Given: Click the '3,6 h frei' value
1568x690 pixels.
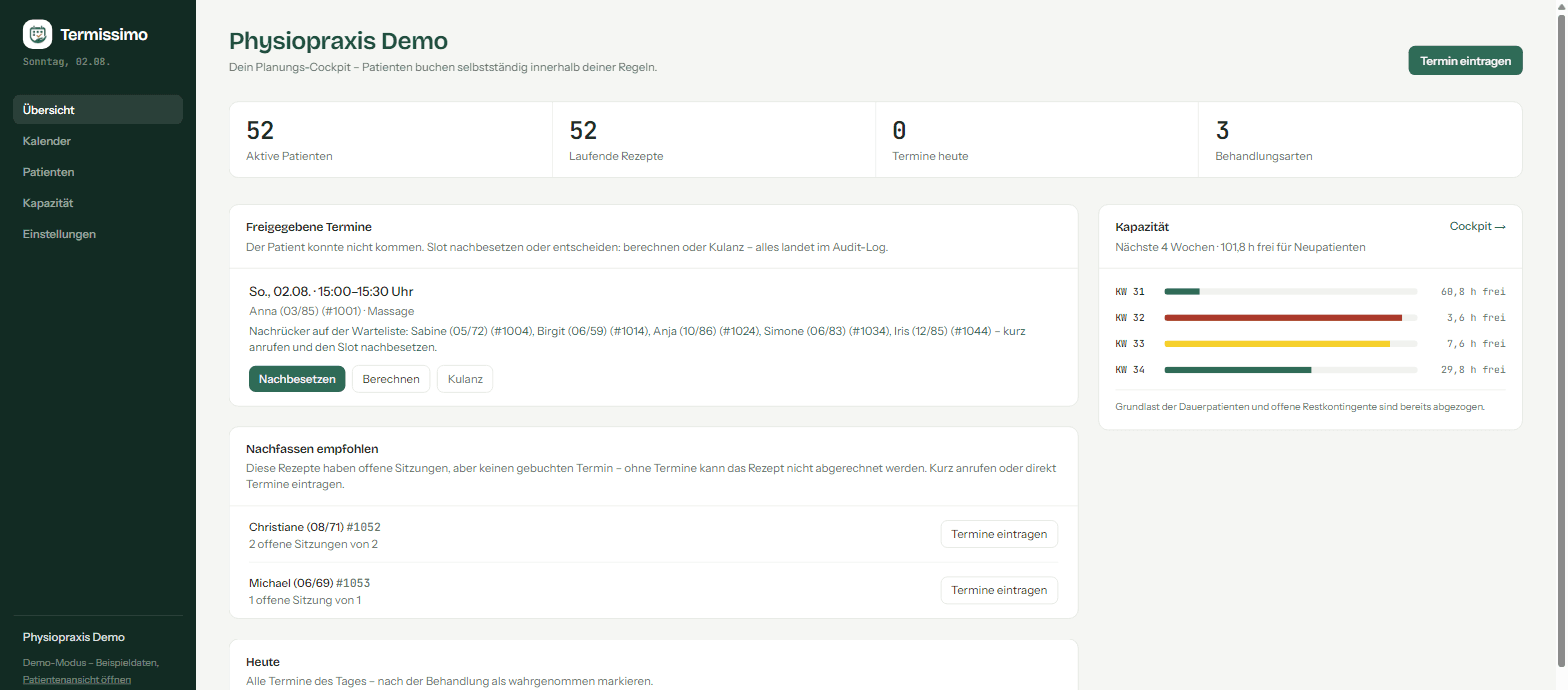Looking at the screenshot, I should click(1477, 318).
